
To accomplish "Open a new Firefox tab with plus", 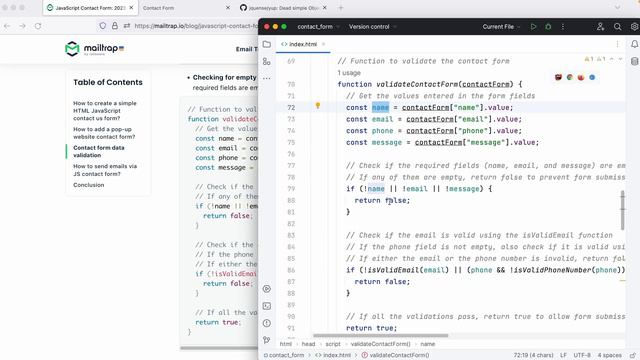I will 340,8.
